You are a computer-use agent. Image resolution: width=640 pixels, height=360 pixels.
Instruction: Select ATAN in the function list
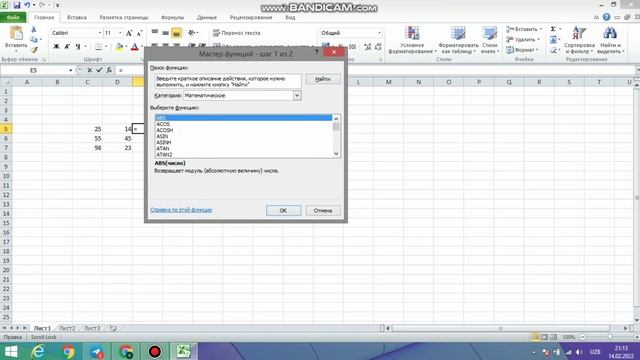(x=244, y=149)
